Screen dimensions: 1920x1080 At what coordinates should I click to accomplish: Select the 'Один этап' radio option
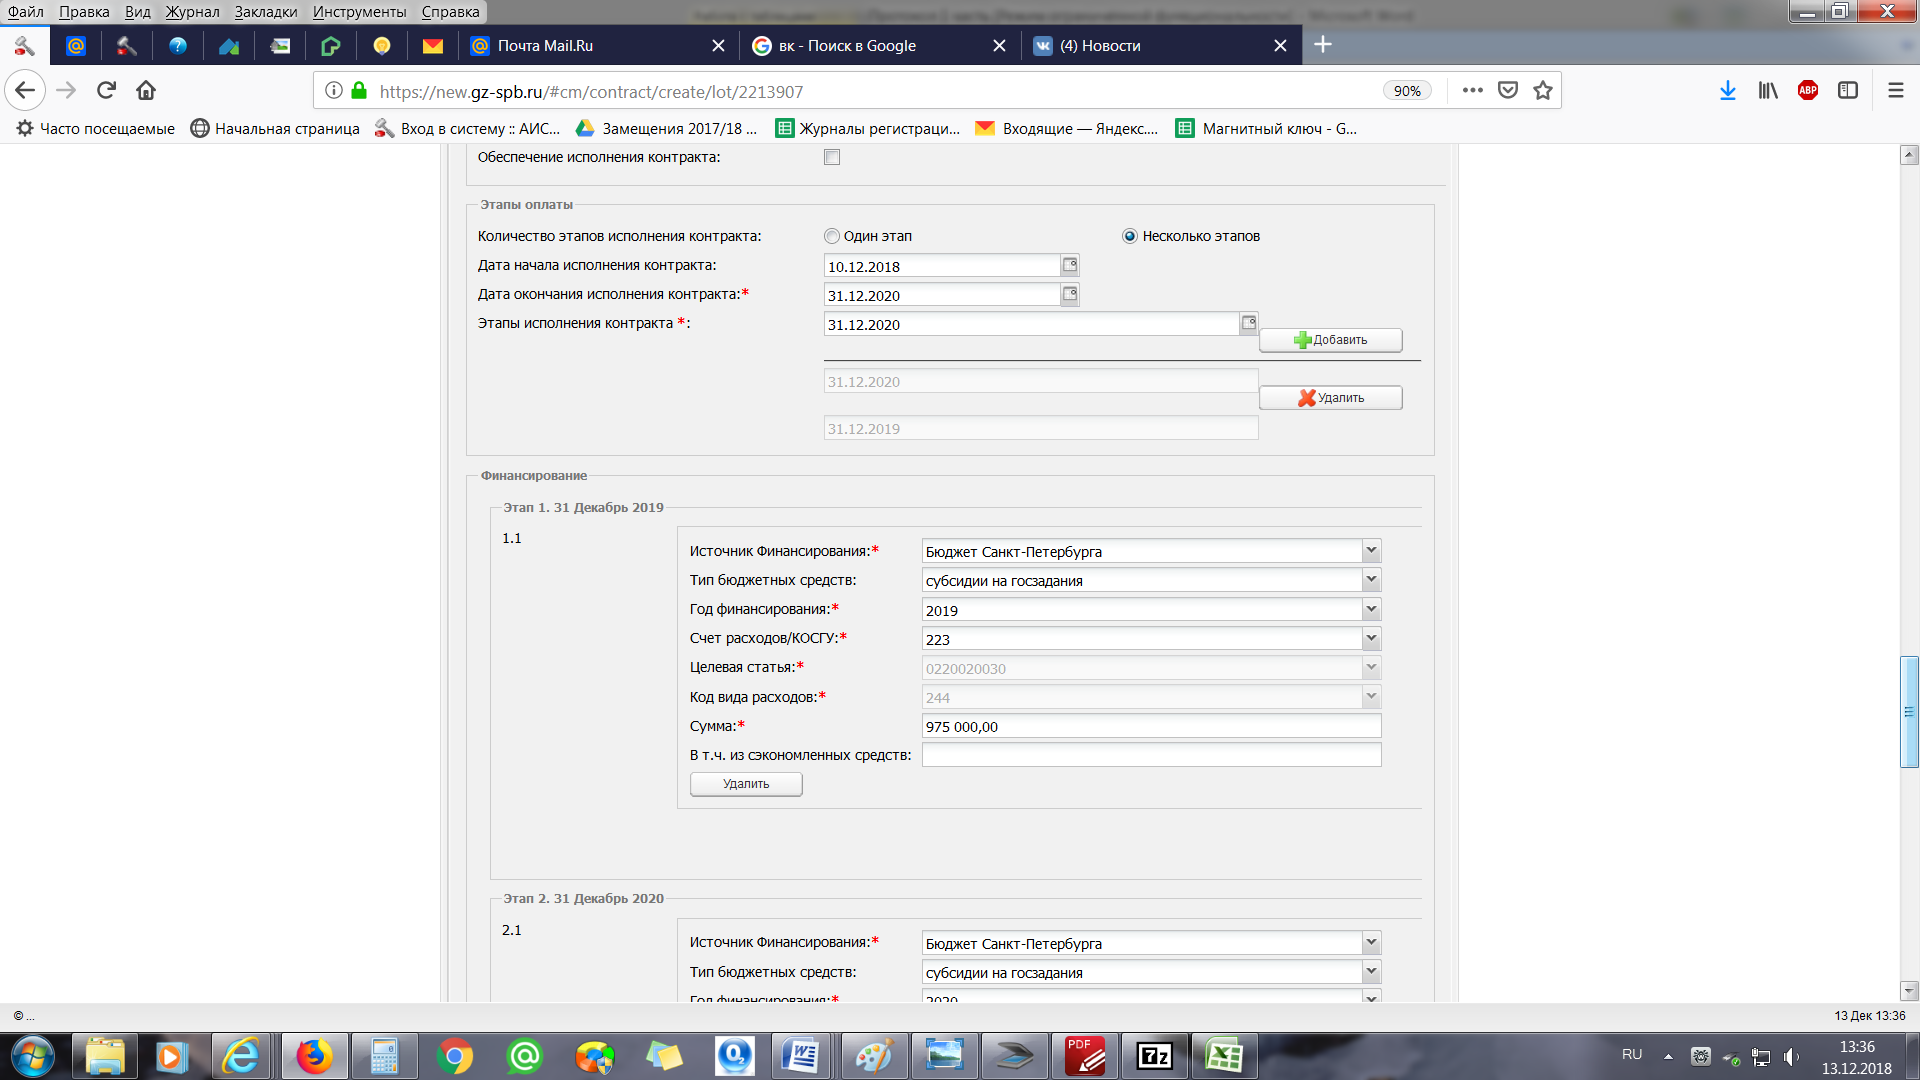832,236
